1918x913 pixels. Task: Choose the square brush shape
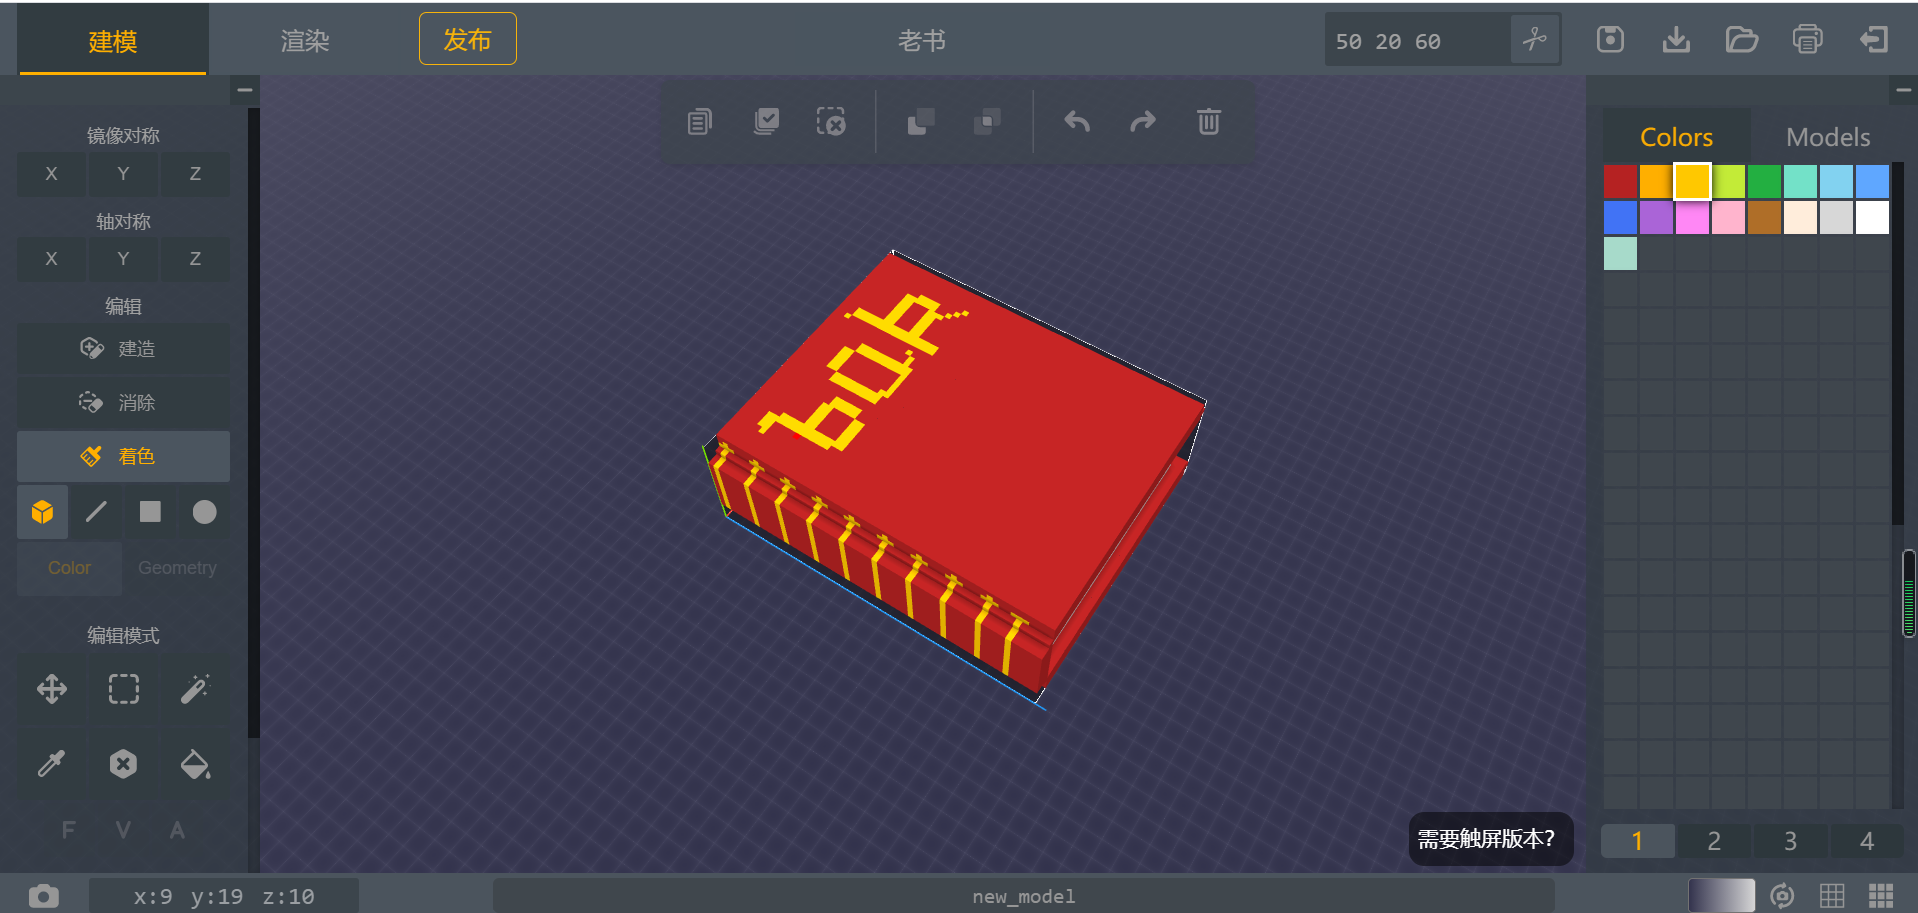point(150,512)
